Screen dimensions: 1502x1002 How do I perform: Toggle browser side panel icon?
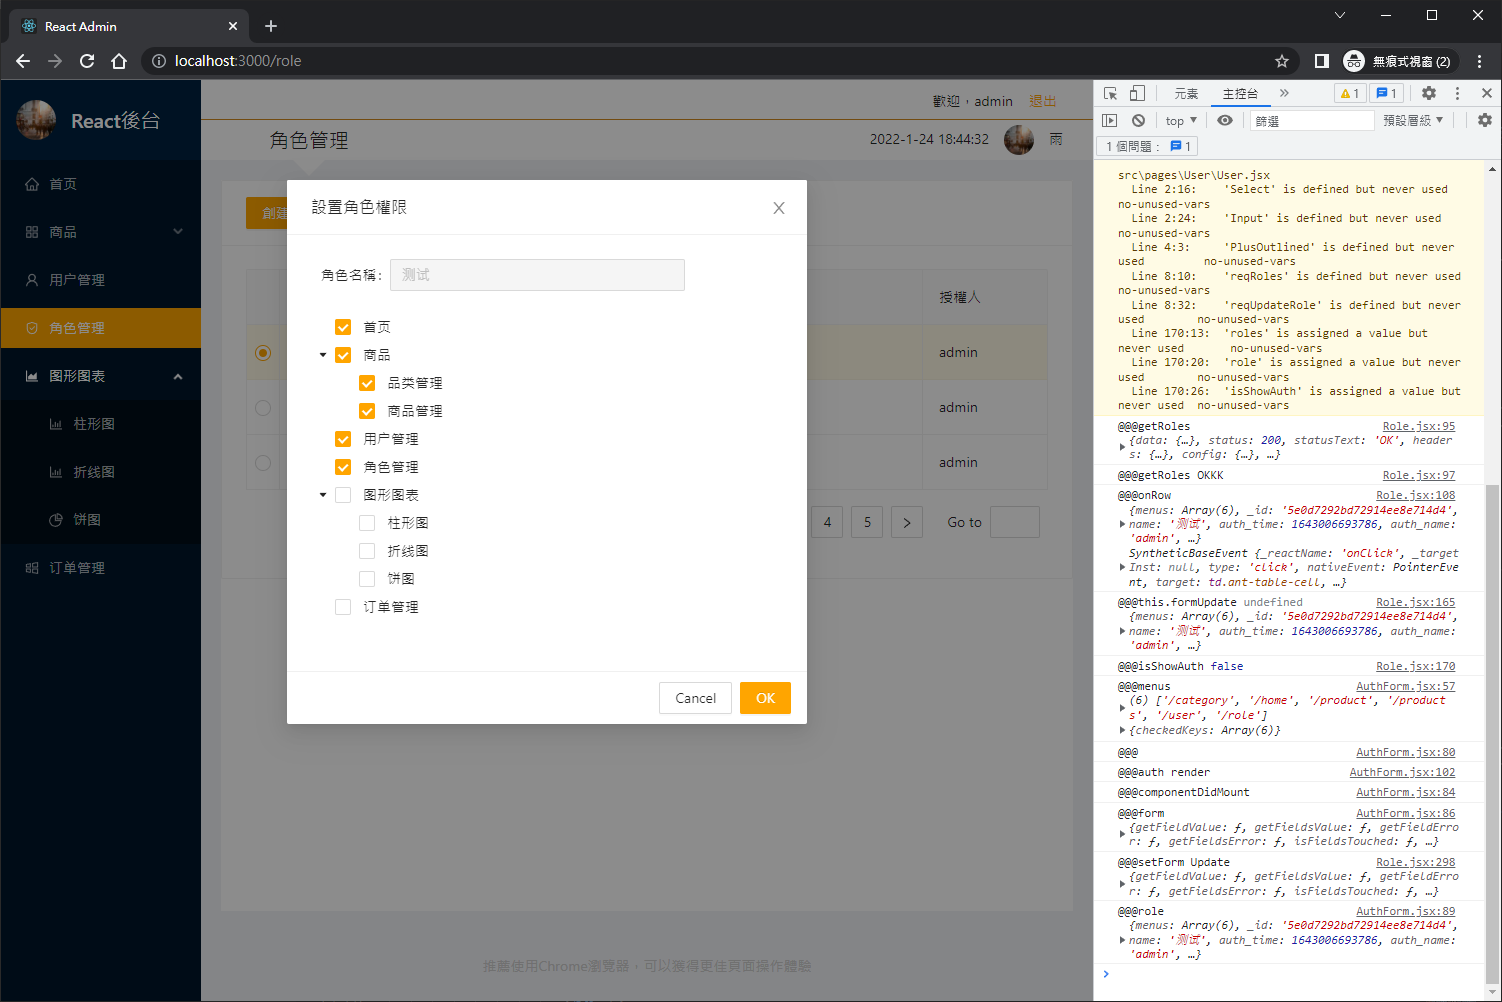pos(1321,61)
